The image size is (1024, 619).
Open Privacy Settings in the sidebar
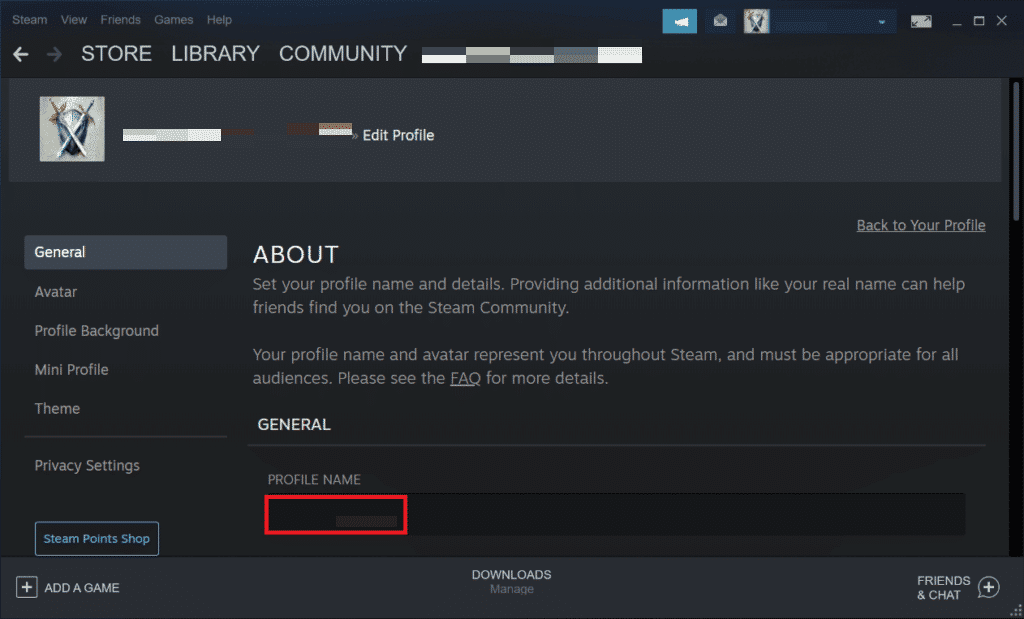87,466
